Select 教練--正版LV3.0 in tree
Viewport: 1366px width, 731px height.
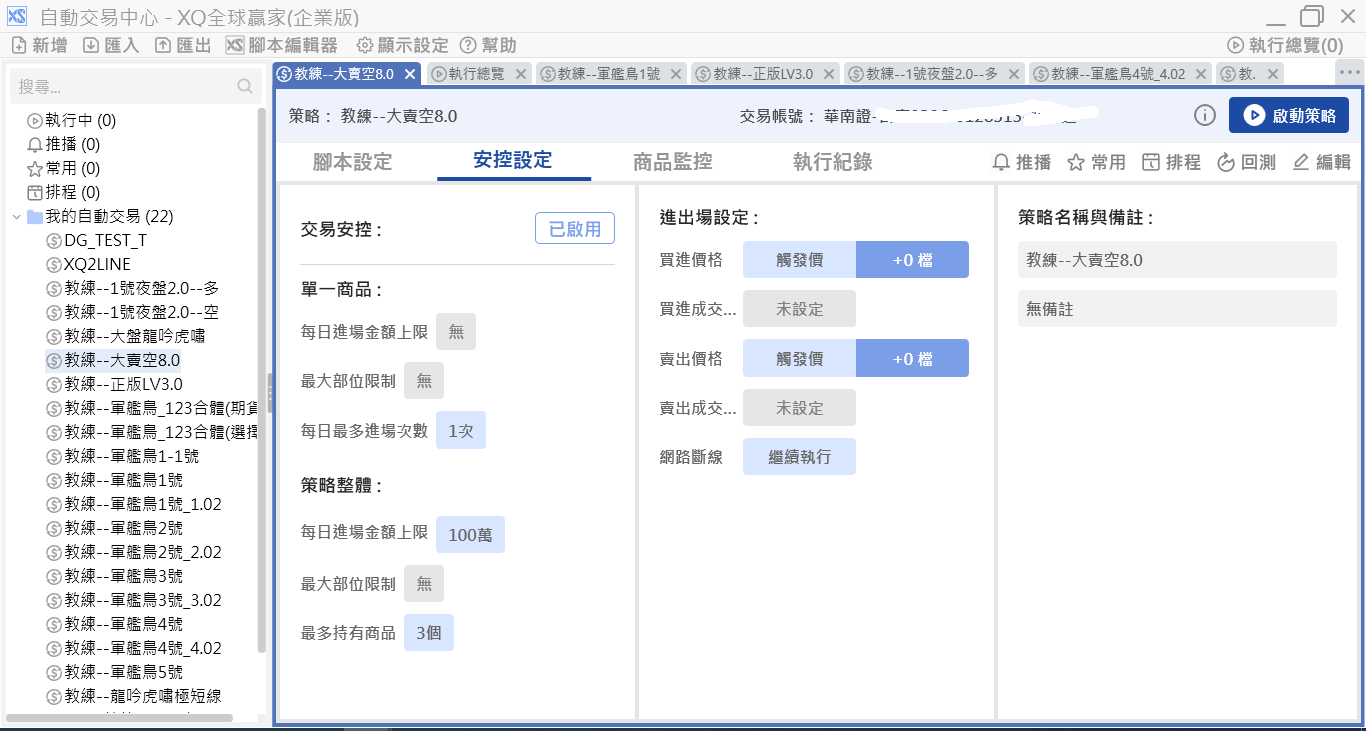pos(114,384)
